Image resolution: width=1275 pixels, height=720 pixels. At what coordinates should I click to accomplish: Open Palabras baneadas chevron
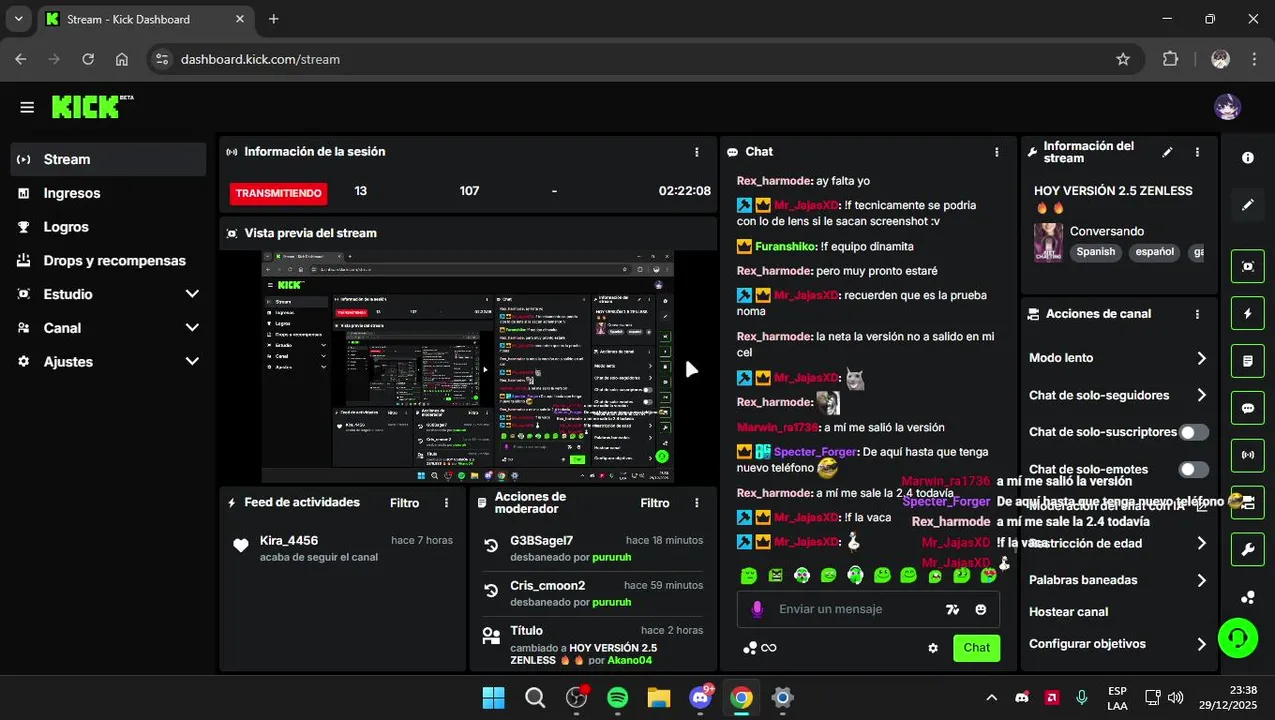(x=1201, y=580)
